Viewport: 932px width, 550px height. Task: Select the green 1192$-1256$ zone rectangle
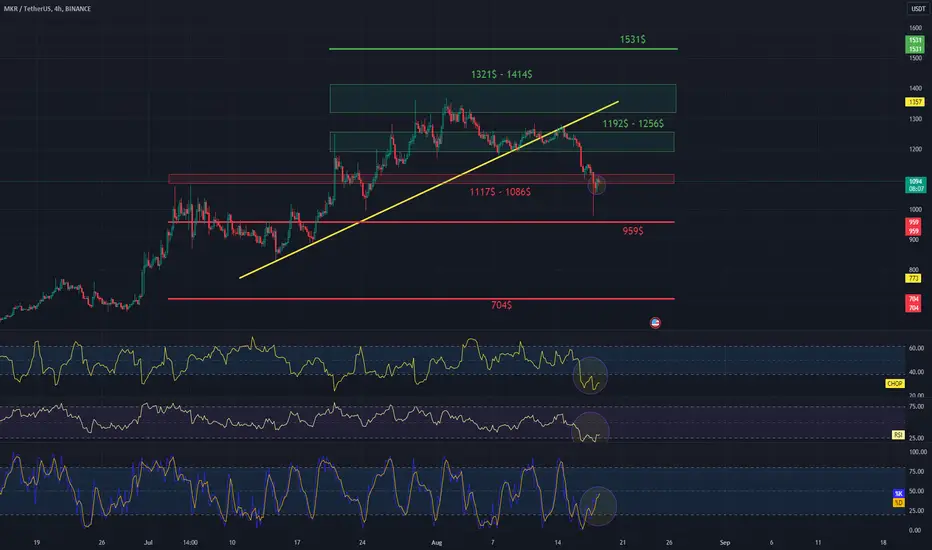pyautogui.click(x=502, y=142)
